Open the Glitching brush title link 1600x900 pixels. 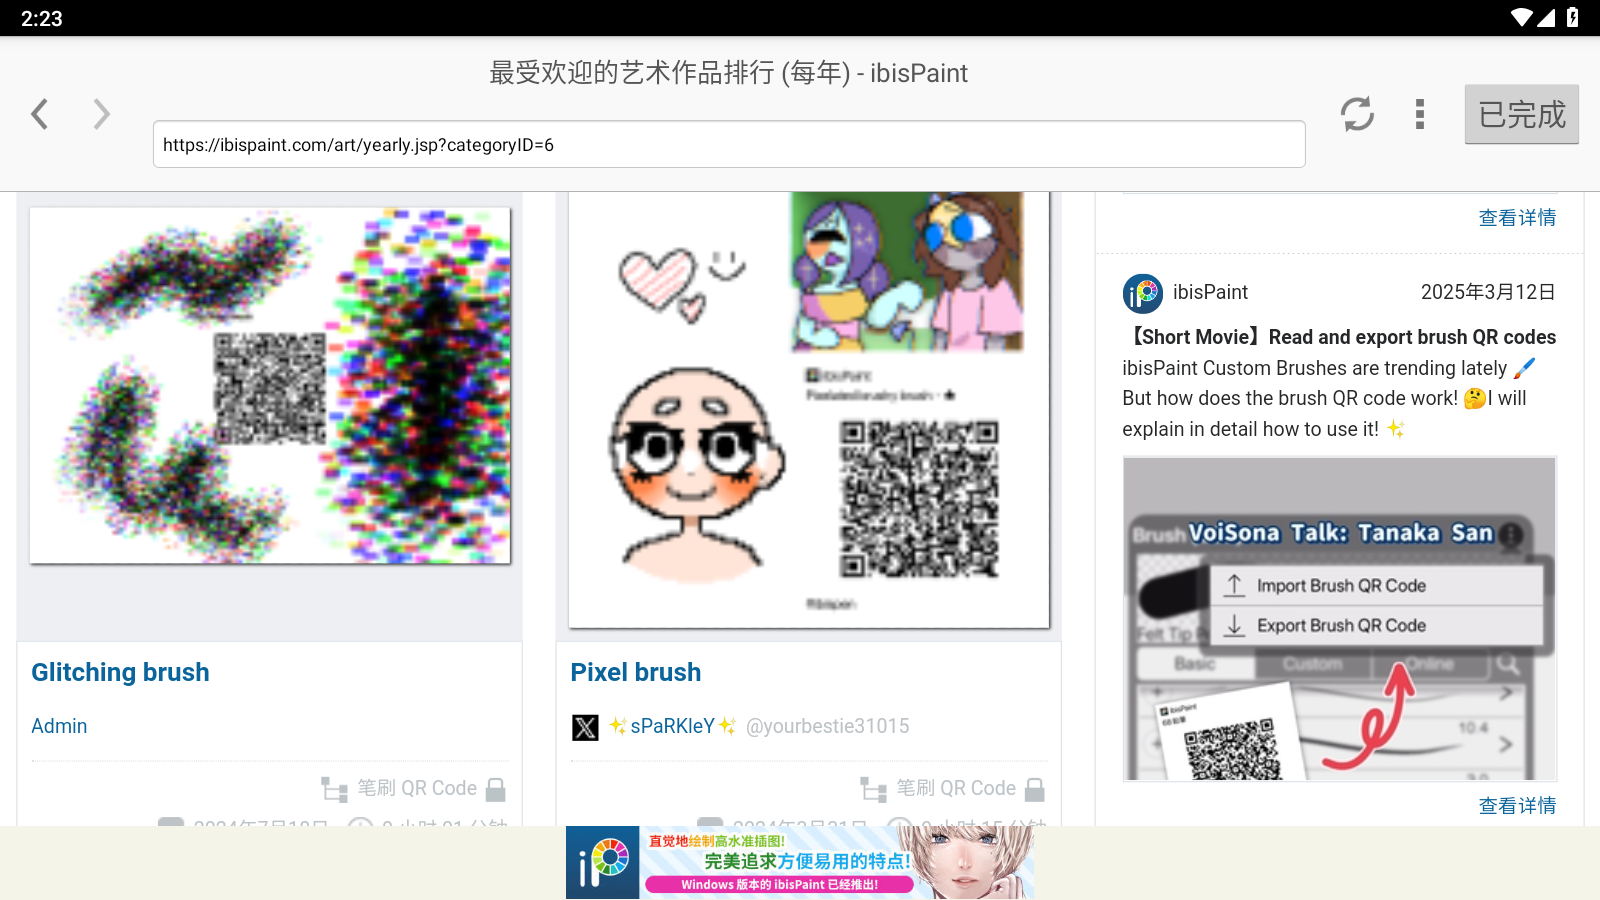click(120, 672)
